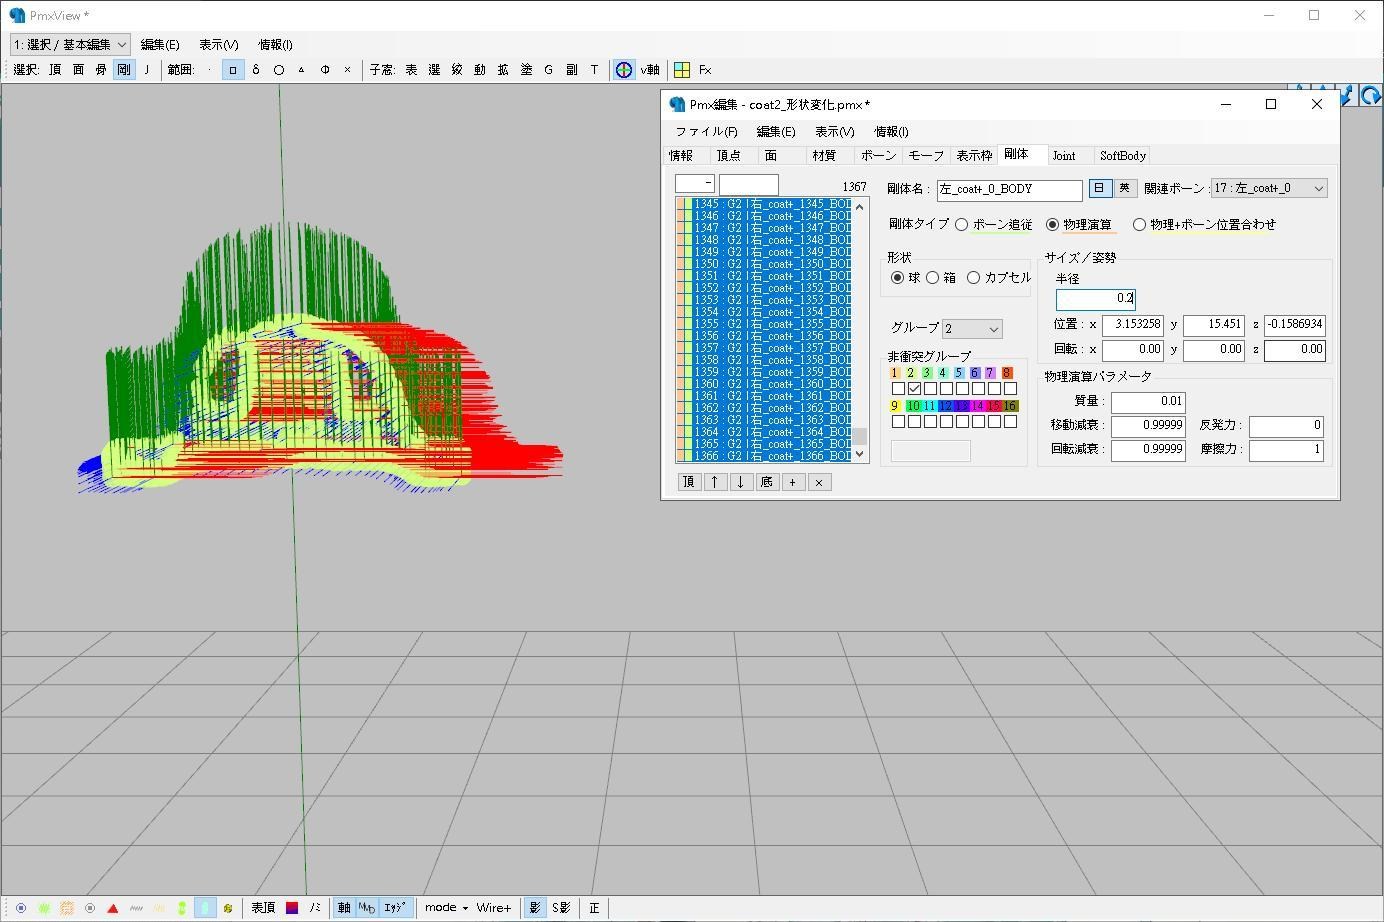
Task: Select joint (J) selection mode in toolbar
Action: tap(147, 70)
